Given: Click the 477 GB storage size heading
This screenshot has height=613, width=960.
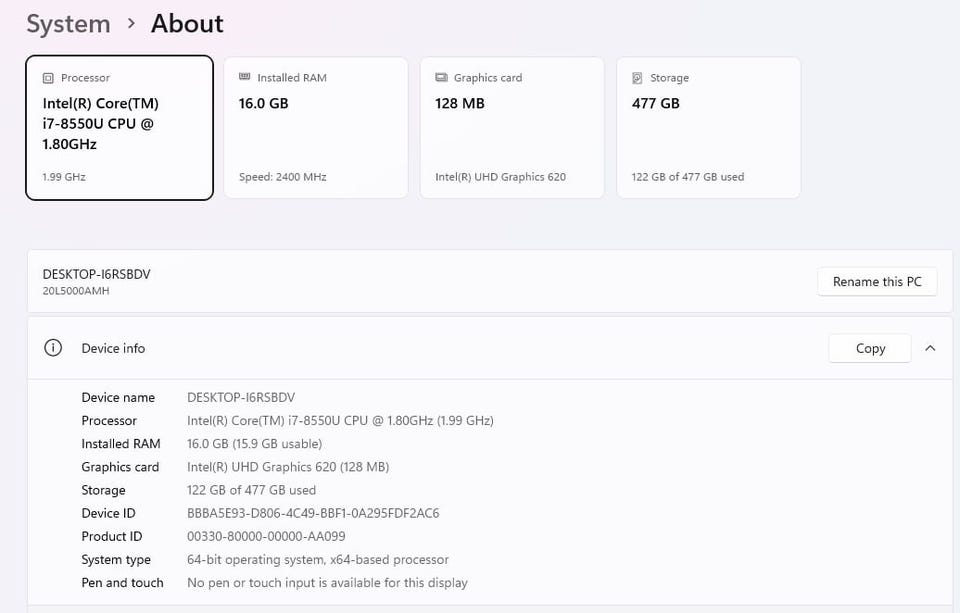Looking at the screenshot, I should (x=656, y=103).
